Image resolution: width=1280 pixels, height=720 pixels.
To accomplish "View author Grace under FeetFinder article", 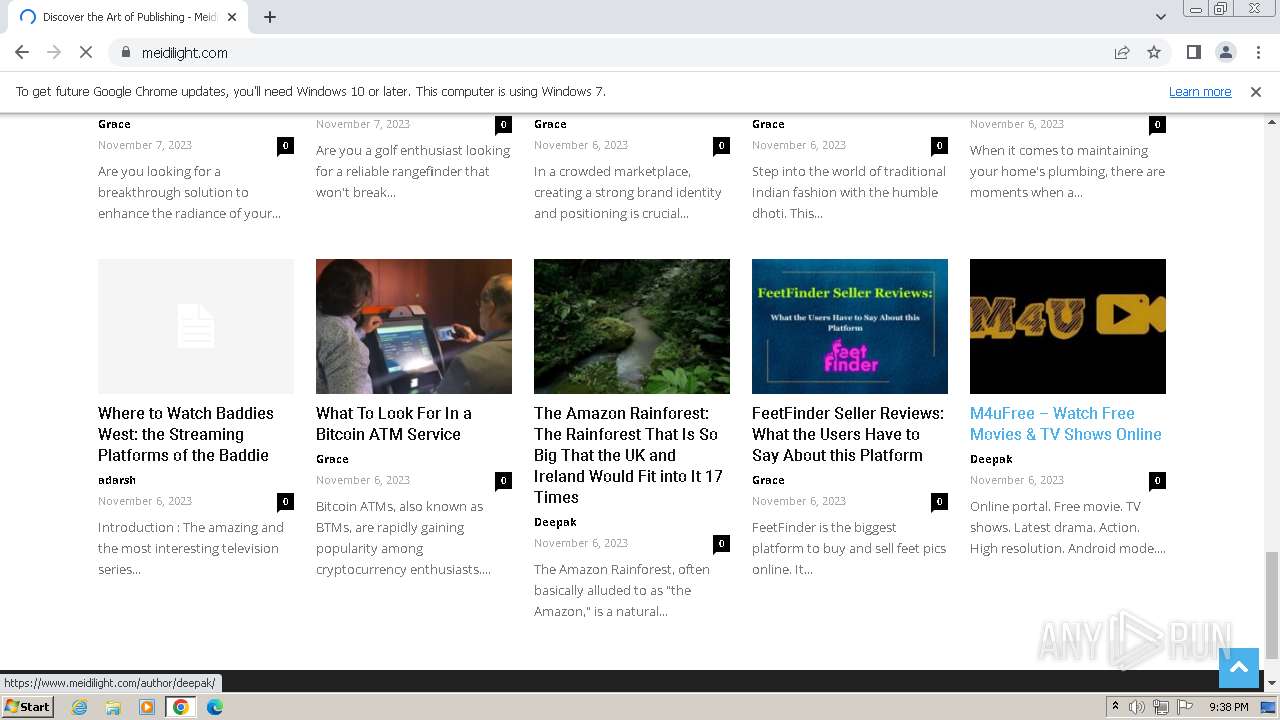I will pos(768,480).
